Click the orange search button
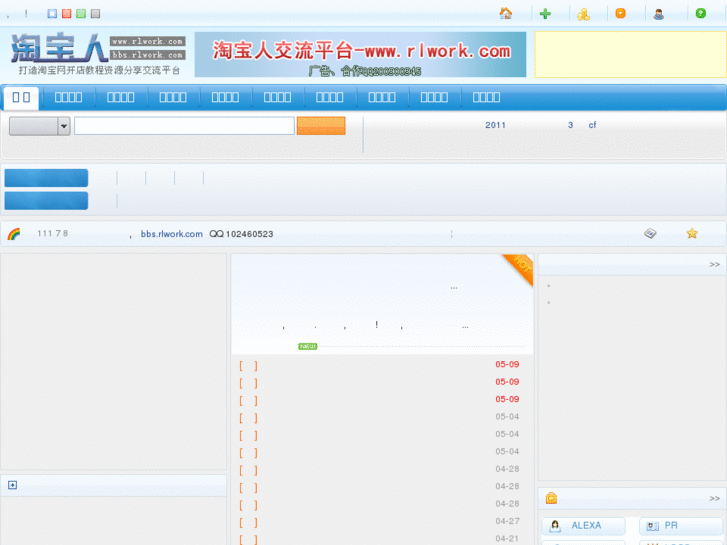 [321, 126]
